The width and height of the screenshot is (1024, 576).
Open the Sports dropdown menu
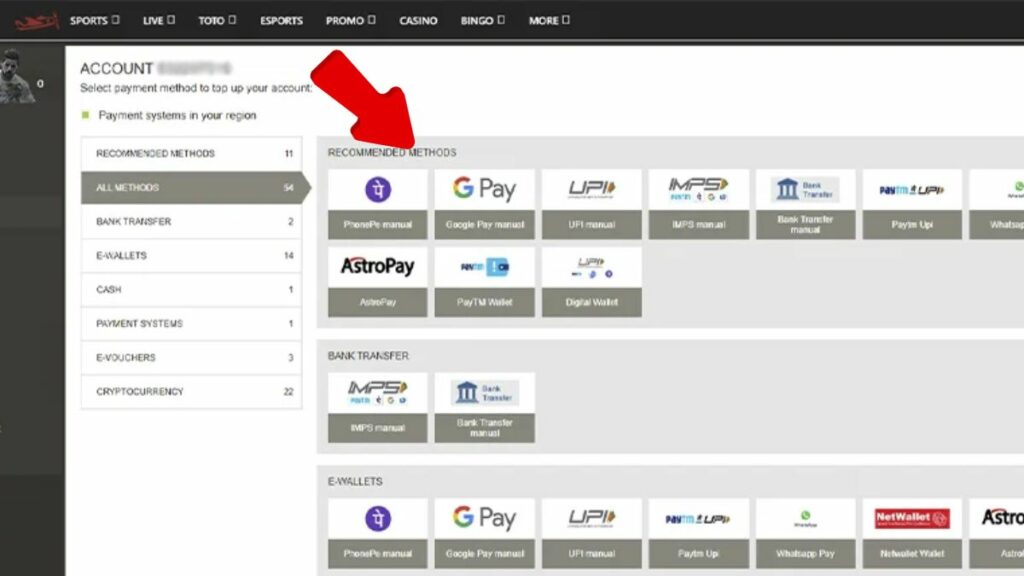95,20
